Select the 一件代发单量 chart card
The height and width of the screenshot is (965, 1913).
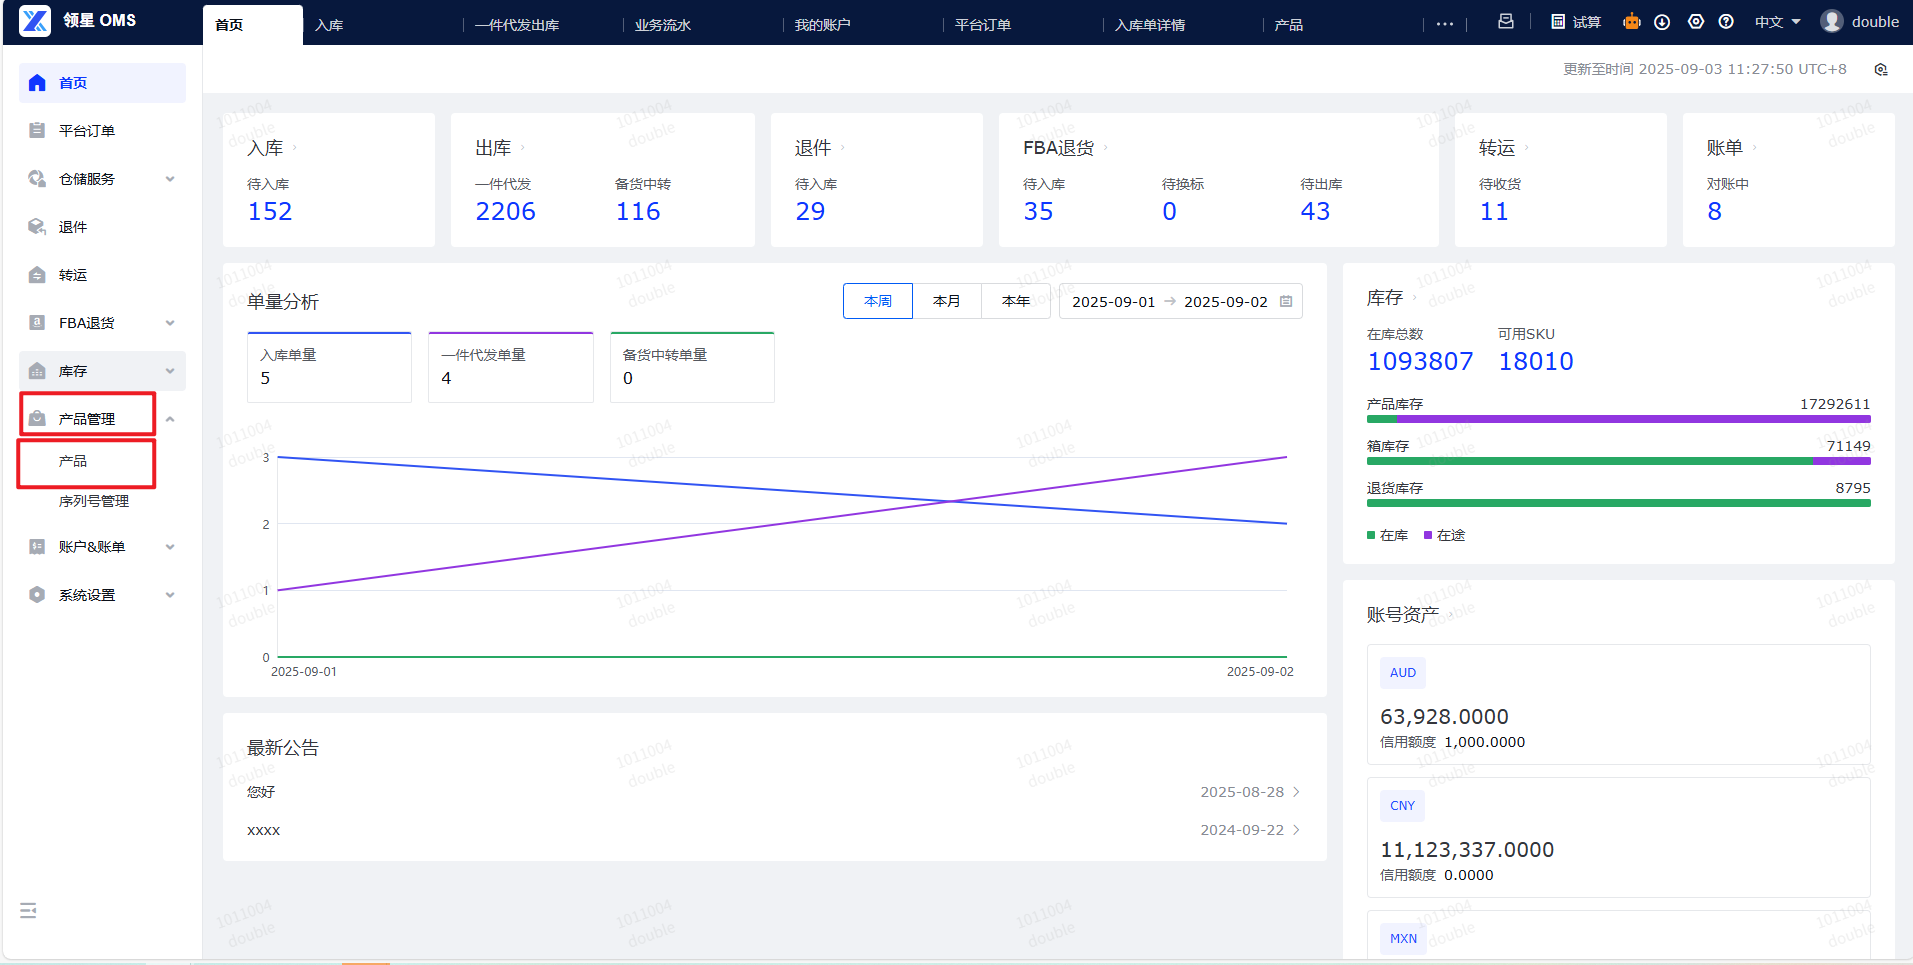coord(511,367)
